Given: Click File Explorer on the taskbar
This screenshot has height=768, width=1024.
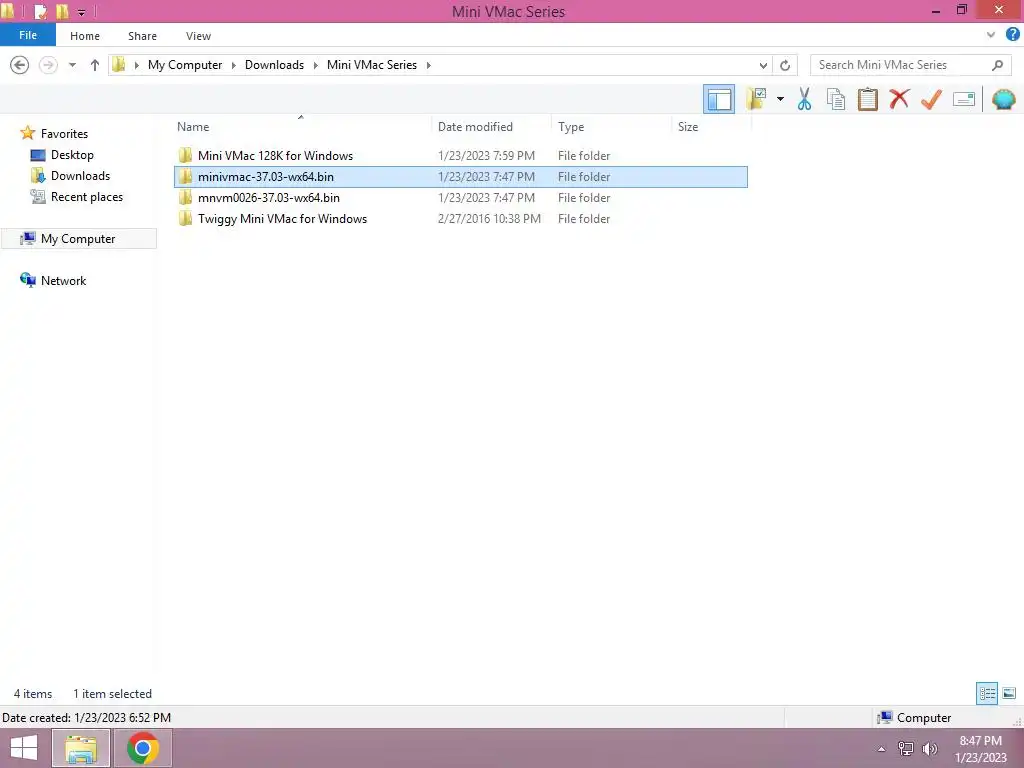Looking at the screenshot, I should pos(80,748).
